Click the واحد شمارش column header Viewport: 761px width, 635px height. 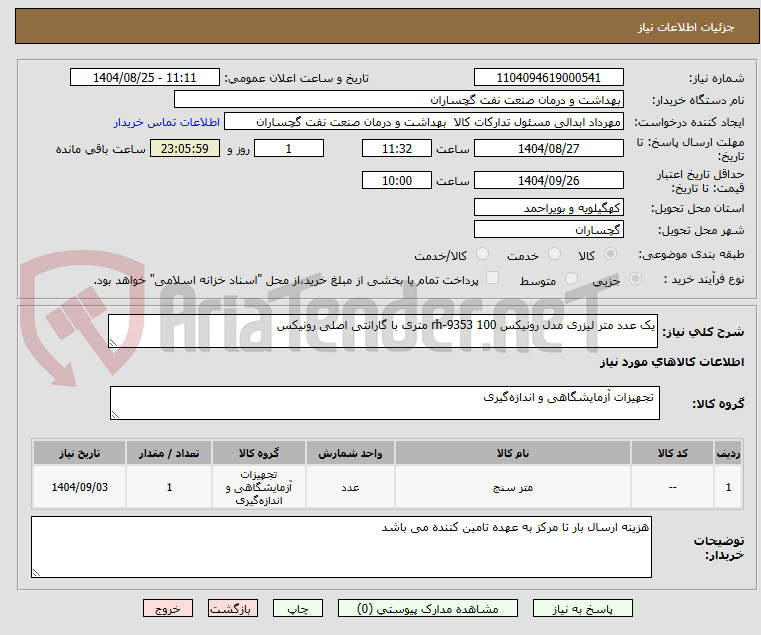(350, 453)
